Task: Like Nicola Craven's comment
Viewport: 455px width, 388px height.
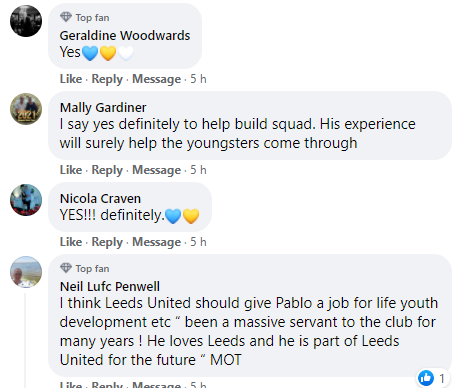Action: coord(71,242)
